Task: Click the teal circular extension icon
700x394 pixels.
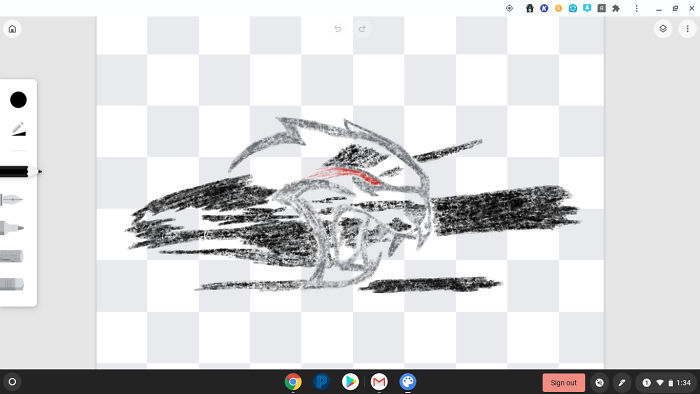Action: point(573,8)
